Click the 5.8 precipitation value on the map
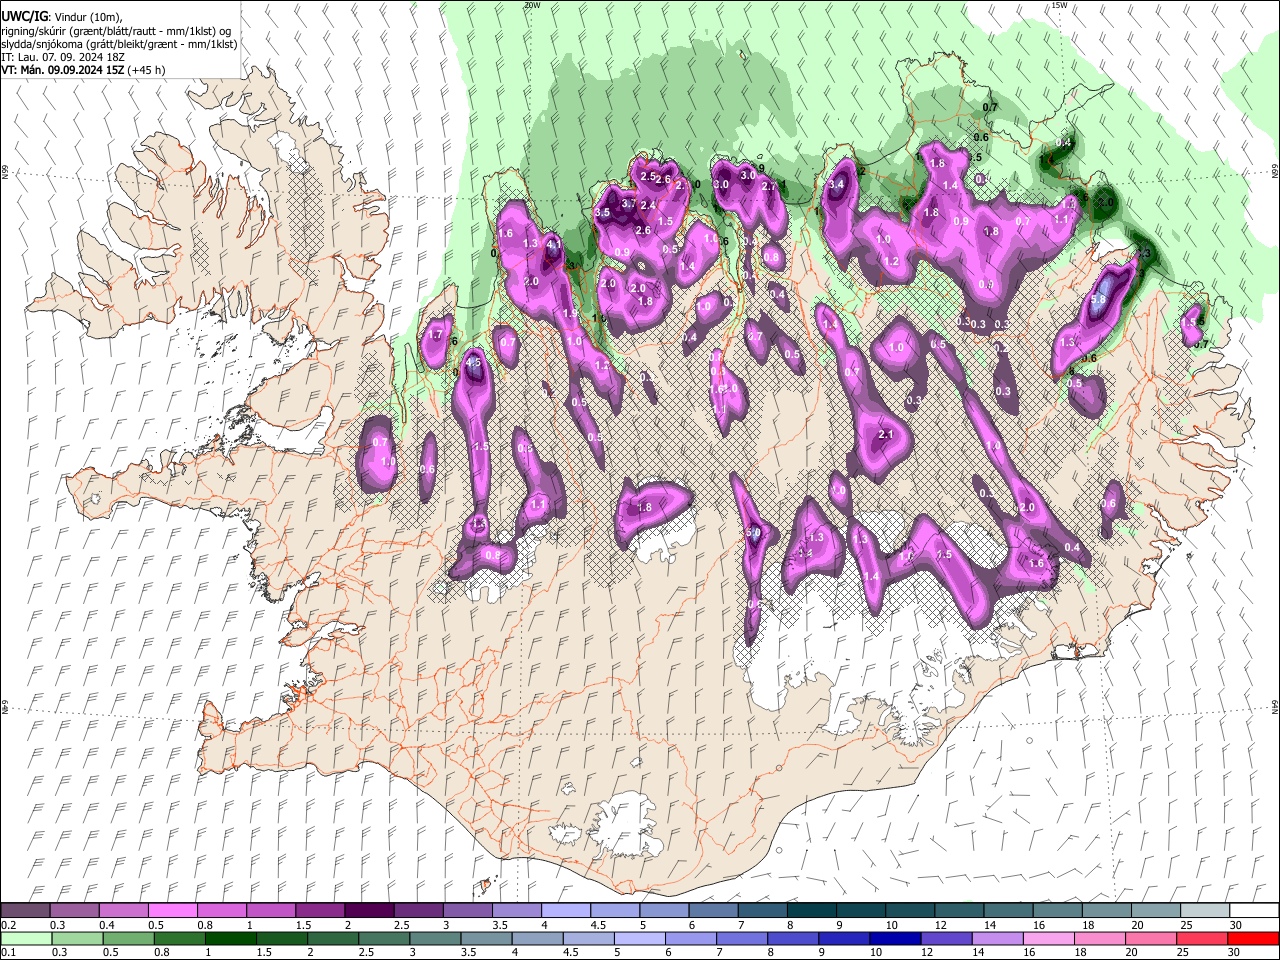Screen dimensions: 1280x960 (x=1098, y=299)
